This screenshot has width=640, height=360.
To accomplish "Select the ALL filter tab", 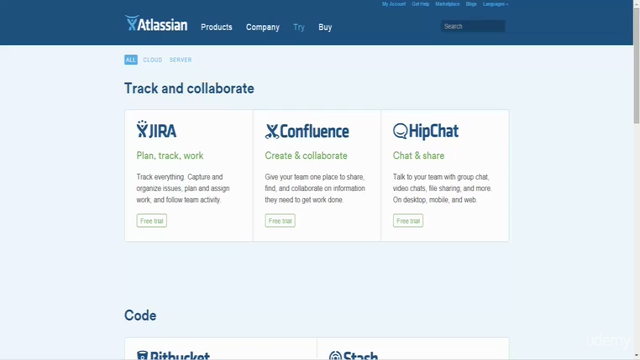I will tap(131, 60).
